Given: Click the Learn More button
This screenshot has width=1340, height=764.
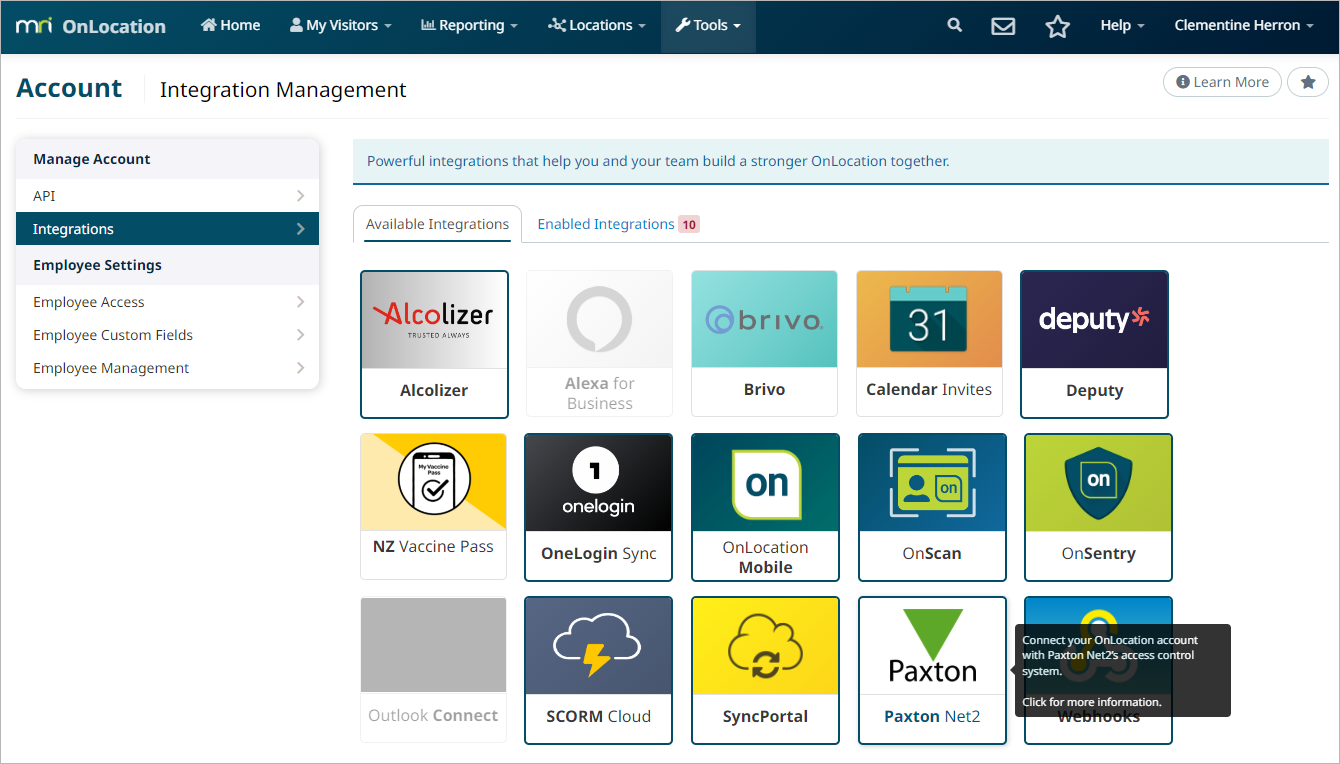Looking at the screenshot, I should click(x=1222, y=82).
